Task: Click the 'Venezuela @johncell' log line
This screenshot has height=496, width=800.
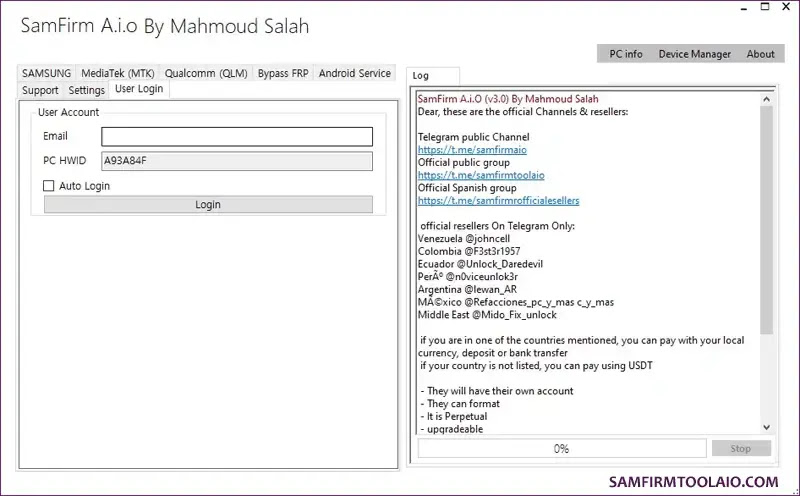Action: click(464, 239)
